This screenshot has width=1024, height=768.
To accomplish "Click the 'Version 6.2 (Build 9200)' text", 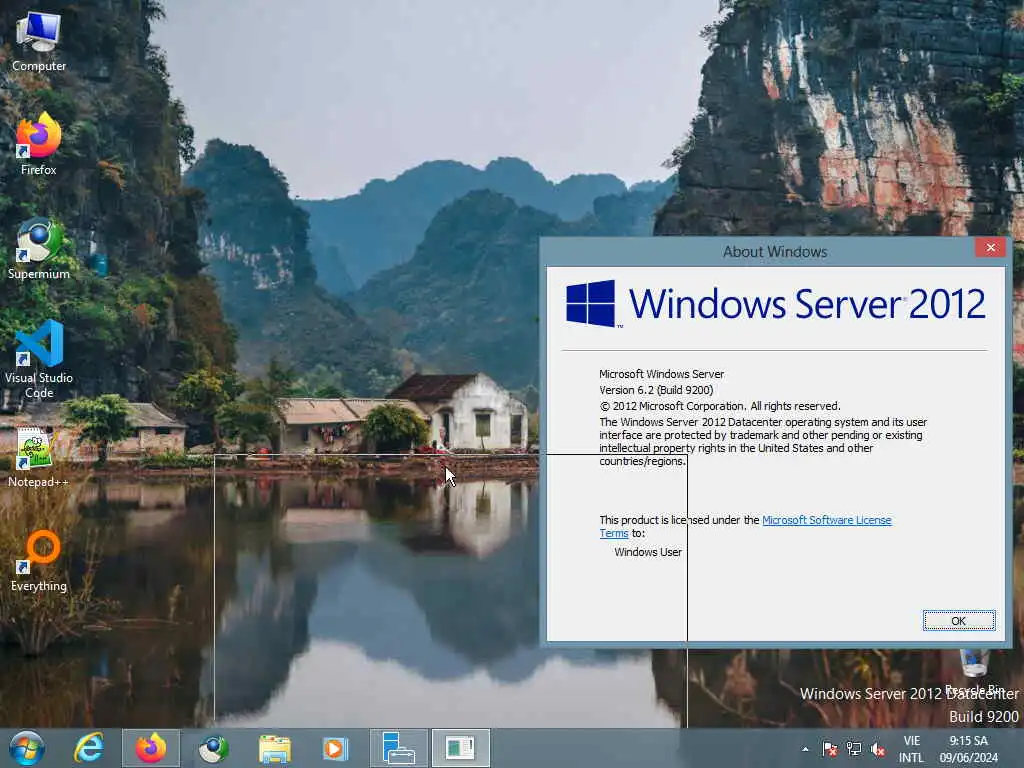I will point(656,390).
